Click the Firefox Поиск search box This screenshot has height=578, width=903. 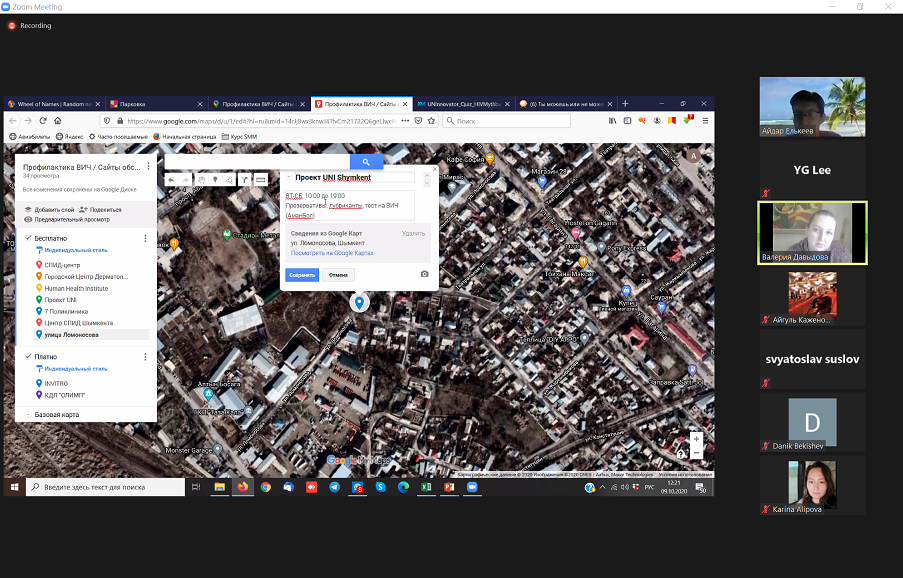(507, 121)
